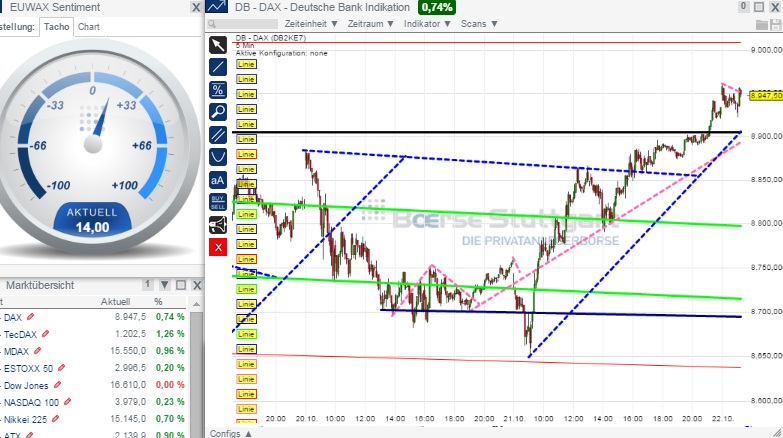
Task: Click the chart icon left of DB - DAX title
Action: (216, 6)
